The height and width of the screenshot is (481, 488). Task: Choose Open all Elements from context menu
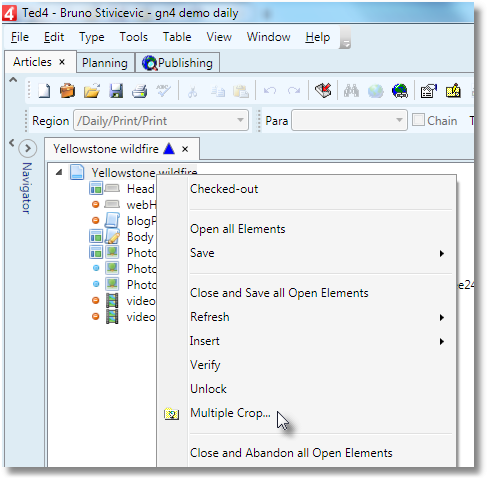pos(238,229)
